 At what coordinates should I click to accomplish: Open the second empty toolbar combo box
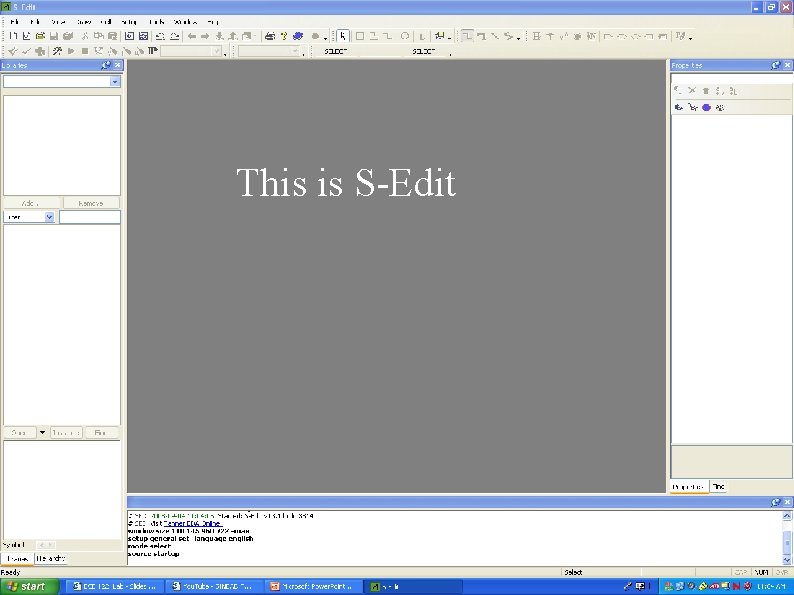(269, 51)
